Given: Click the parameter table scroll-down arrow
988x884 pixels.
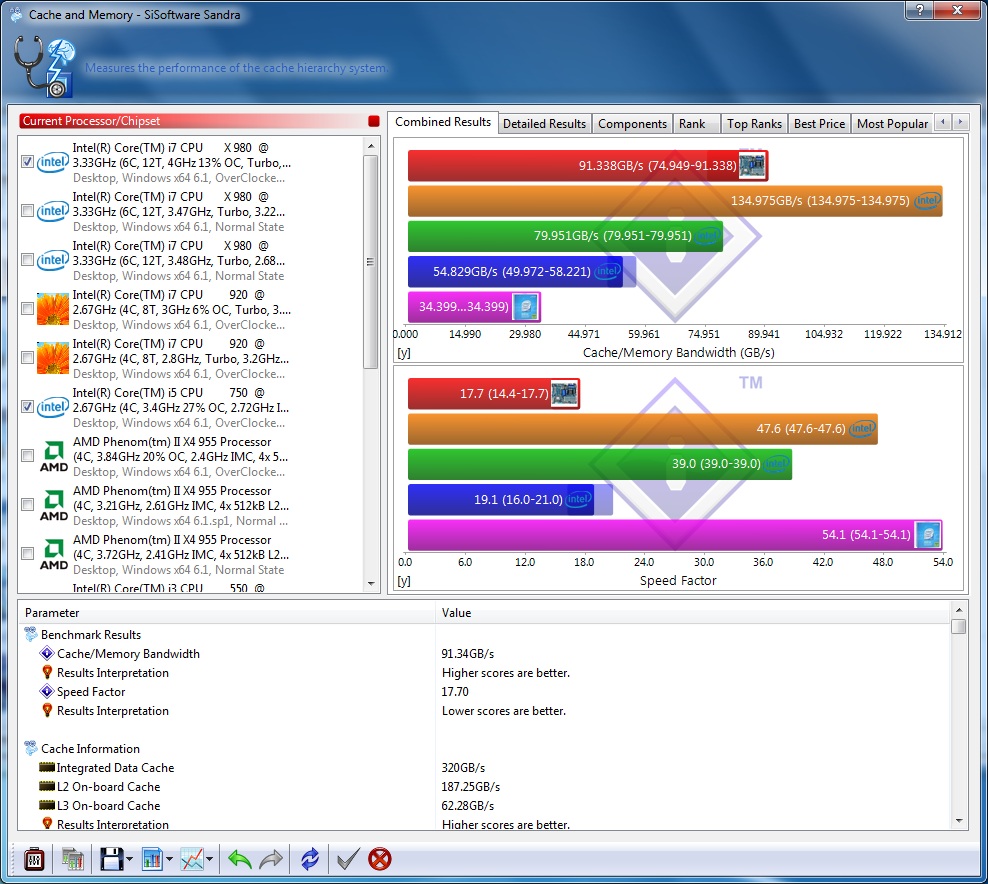Looking at the screenshot, I should [959, 820].
